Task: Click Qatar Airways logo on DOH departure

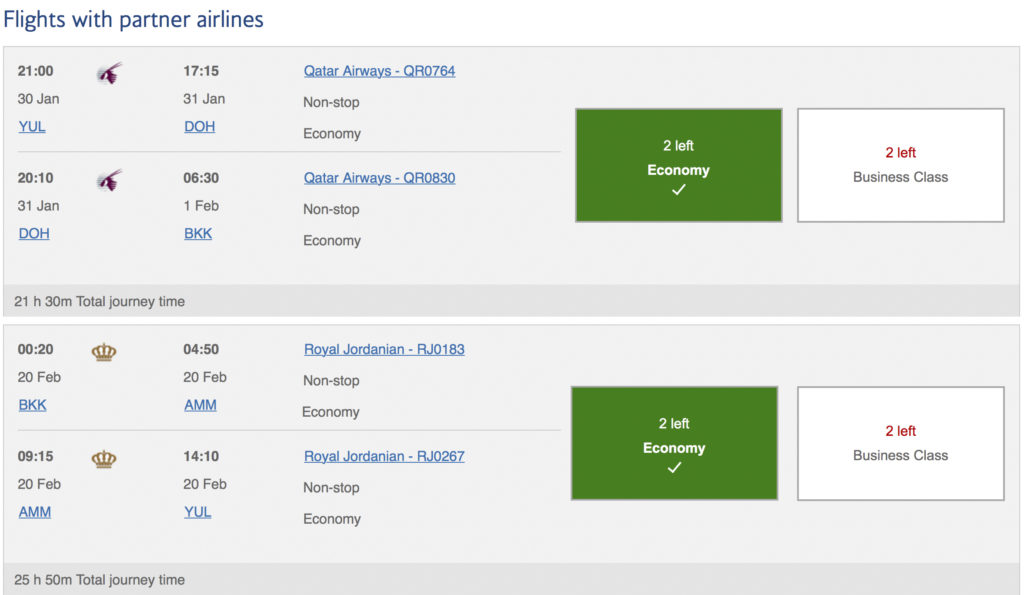Action: click(x=109, y=180)
